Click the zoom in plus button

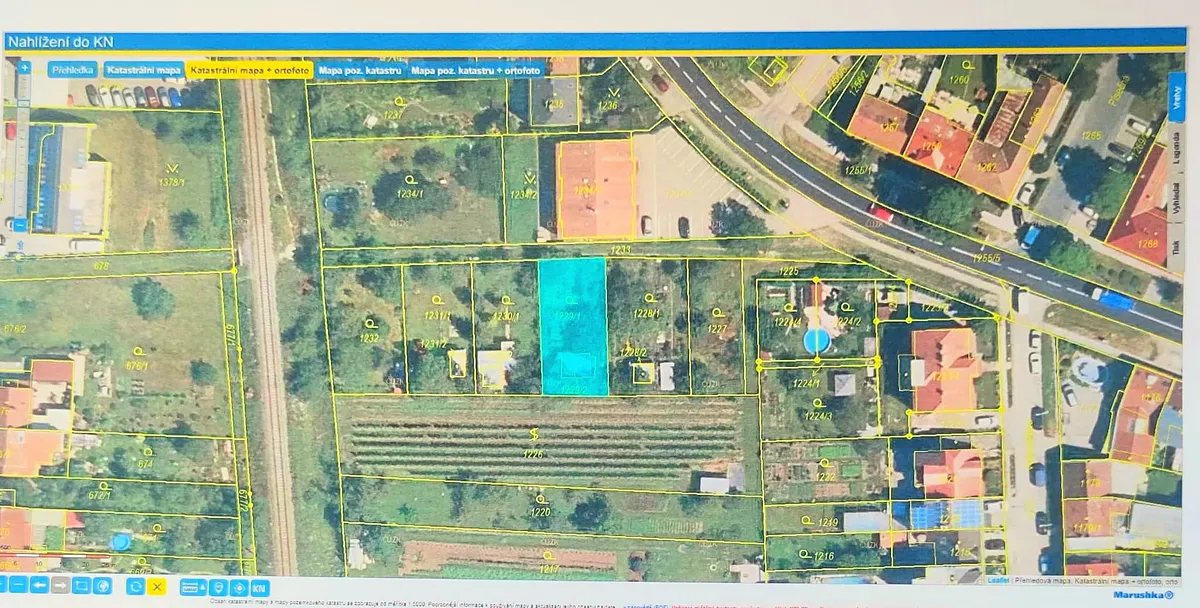point(23,68)
